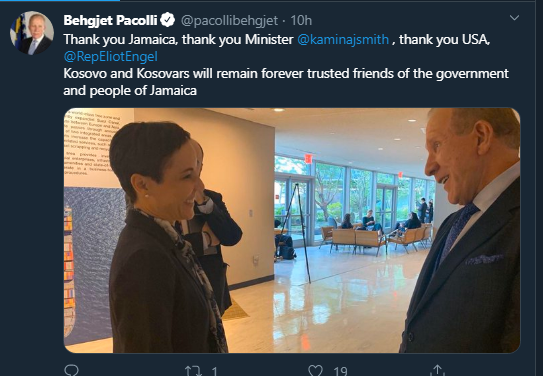Click the retweet count of 1
The image size is (543, 376).
[214, 371]
